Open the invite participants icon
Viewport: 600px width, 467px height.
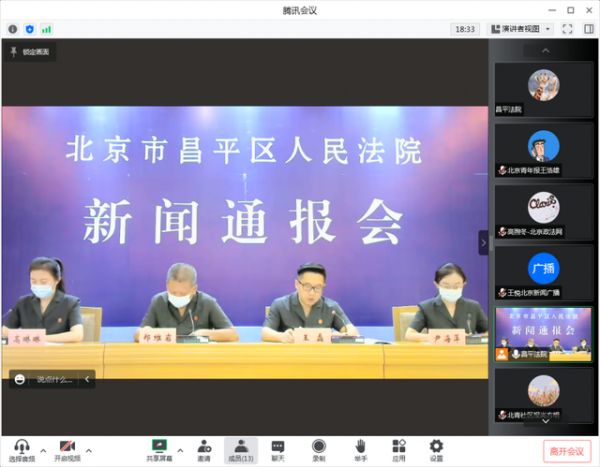204,447
